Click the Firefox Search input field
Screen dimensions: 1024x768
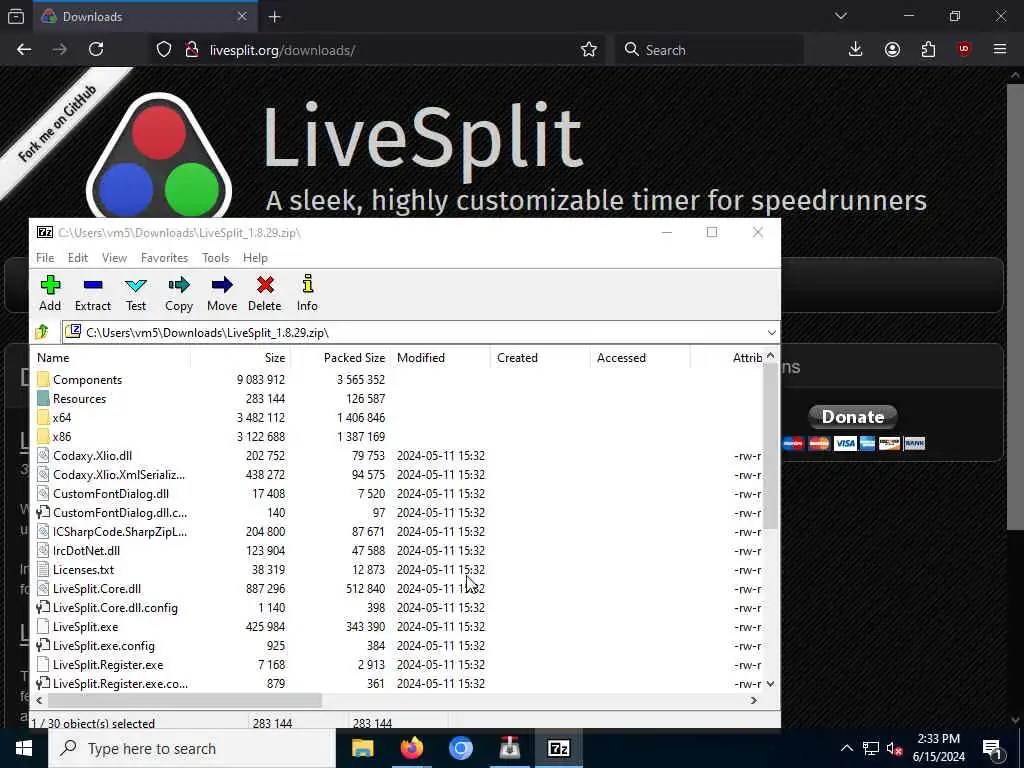coord(709,50)
